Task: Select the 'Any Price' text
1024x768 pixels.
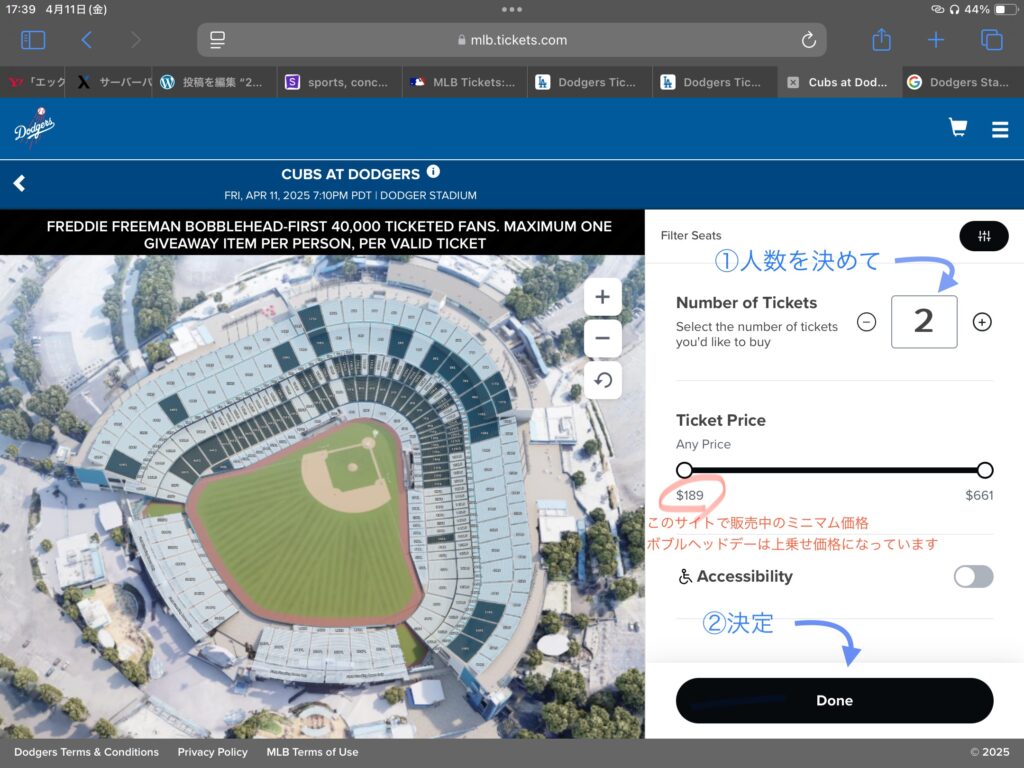Action: tap(703, 444)
